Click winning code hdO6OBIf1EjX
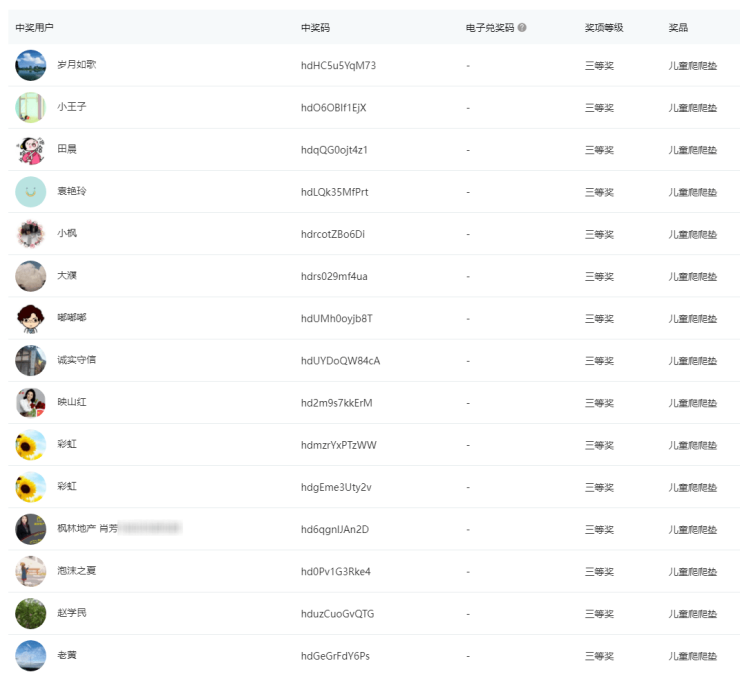This screenshot has width=740, height=681. [x=334, y=108]
